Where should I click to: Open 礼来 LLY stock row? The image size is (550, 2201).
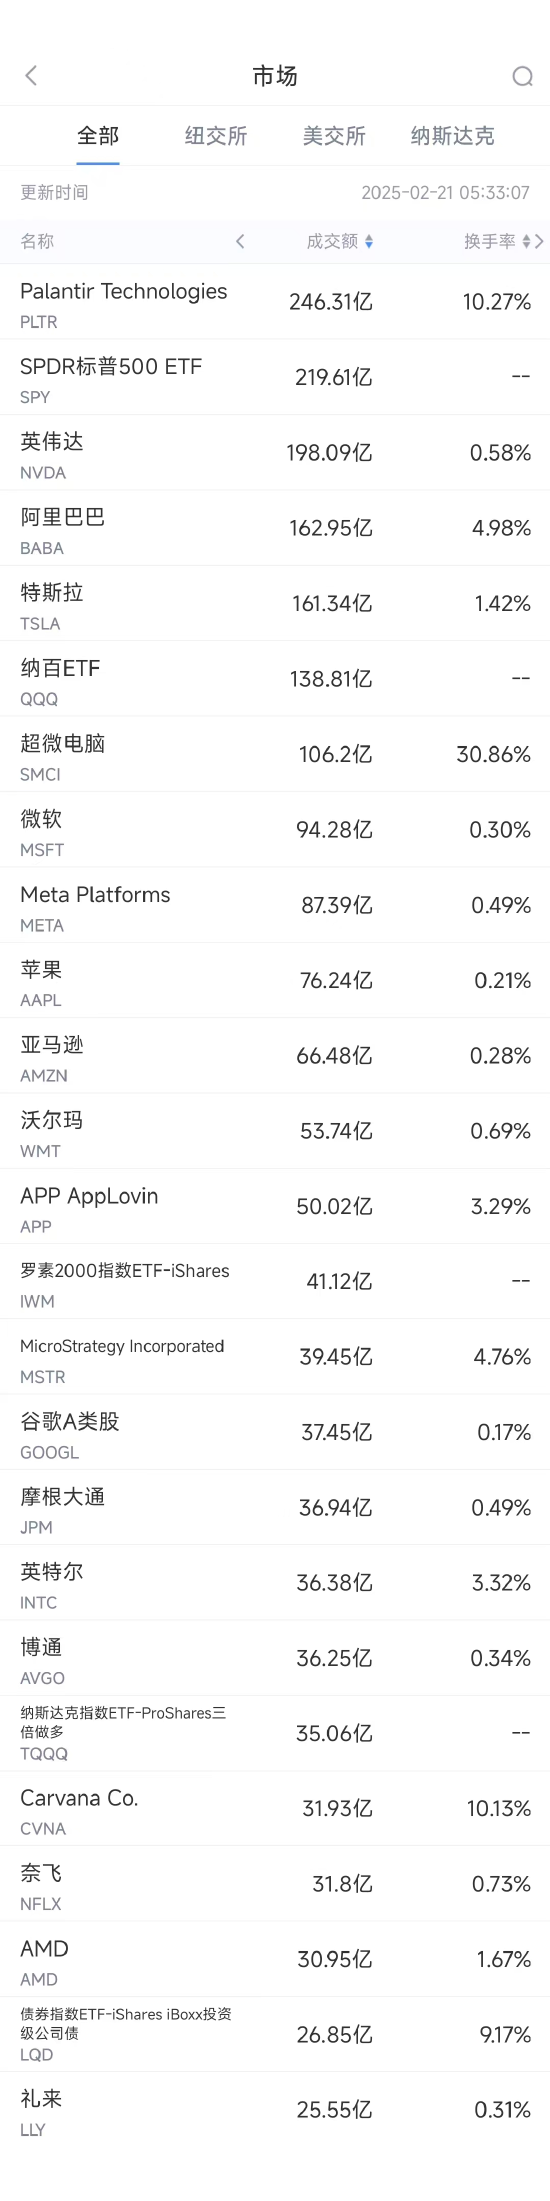click(x=275, y=2109)
